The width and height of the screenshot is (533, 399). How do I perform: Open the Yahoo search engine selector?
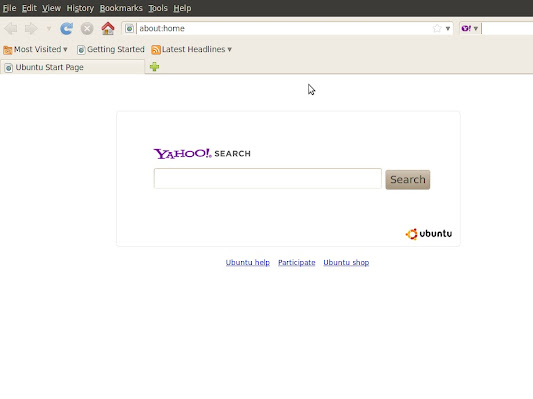tap(470, 29)
